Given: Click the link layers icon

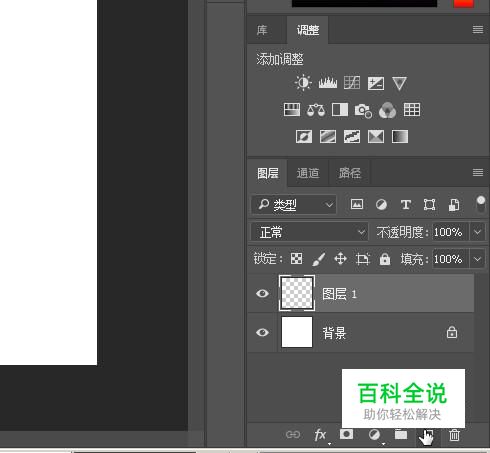Looking at the screenshot, I should click(x=293, y=435).
